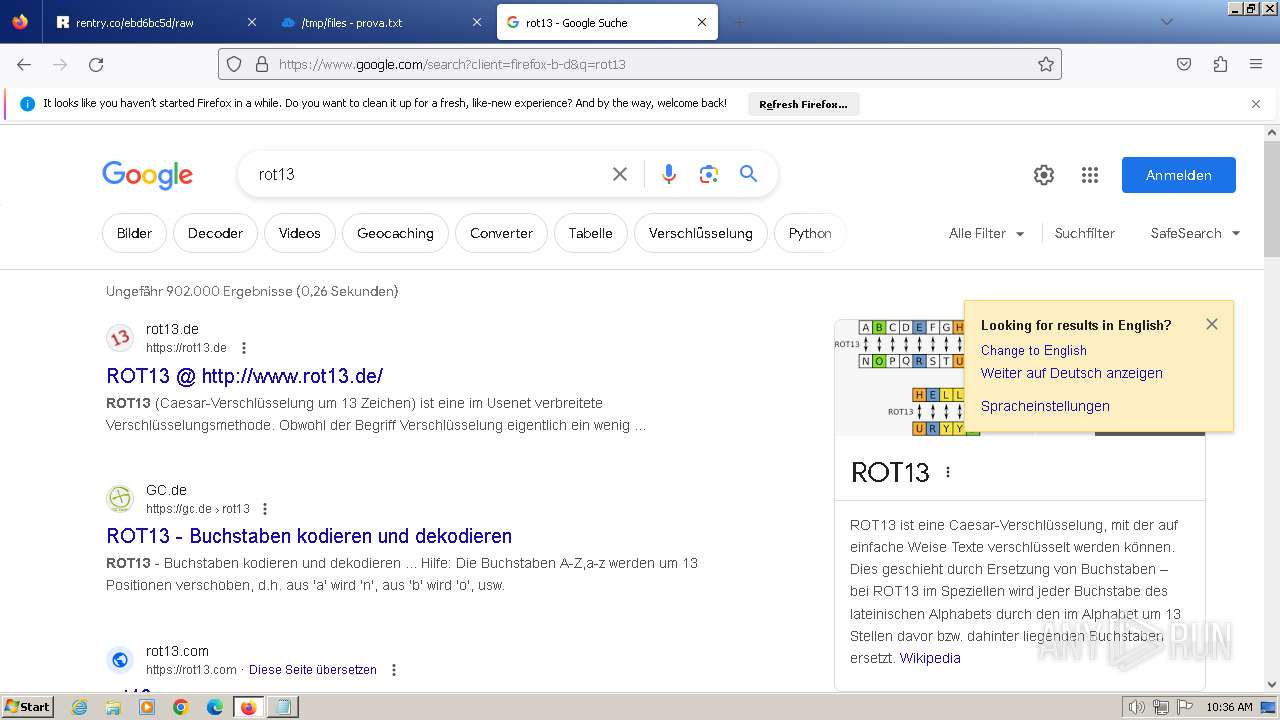This screenshot has width=1280, height=720.
Task: Open Spracheinstellungen link
Action: 1045,406
